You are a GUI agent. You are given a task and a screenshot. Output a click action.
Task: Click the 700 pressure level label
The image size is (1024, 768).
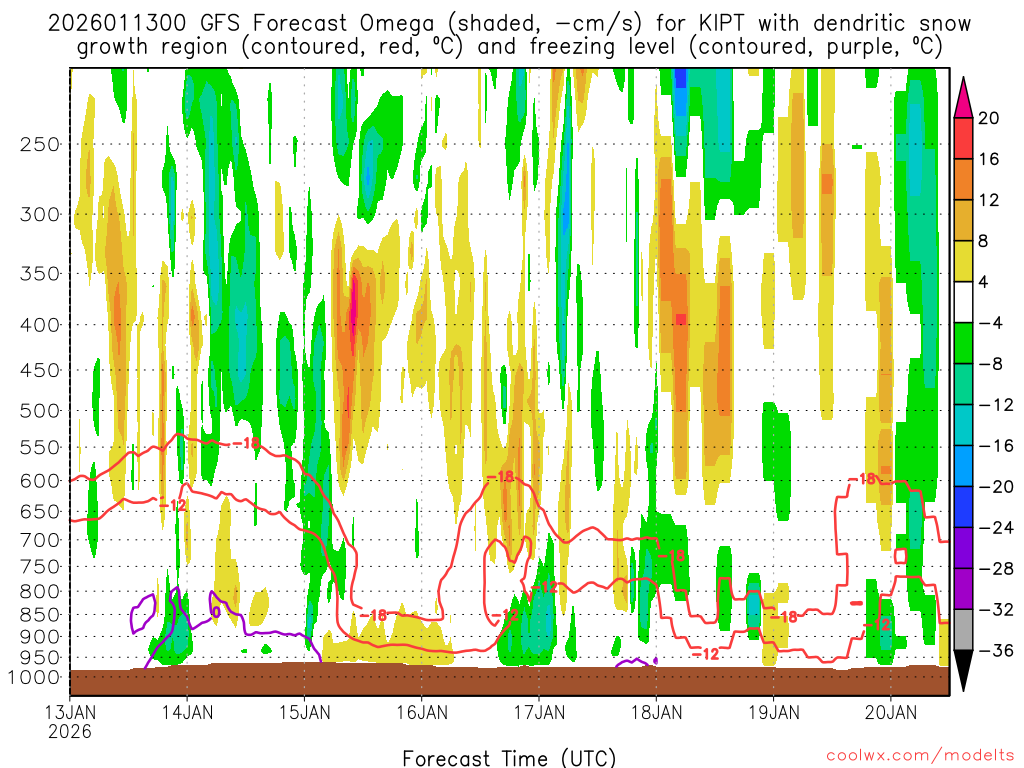coord(40,540)
